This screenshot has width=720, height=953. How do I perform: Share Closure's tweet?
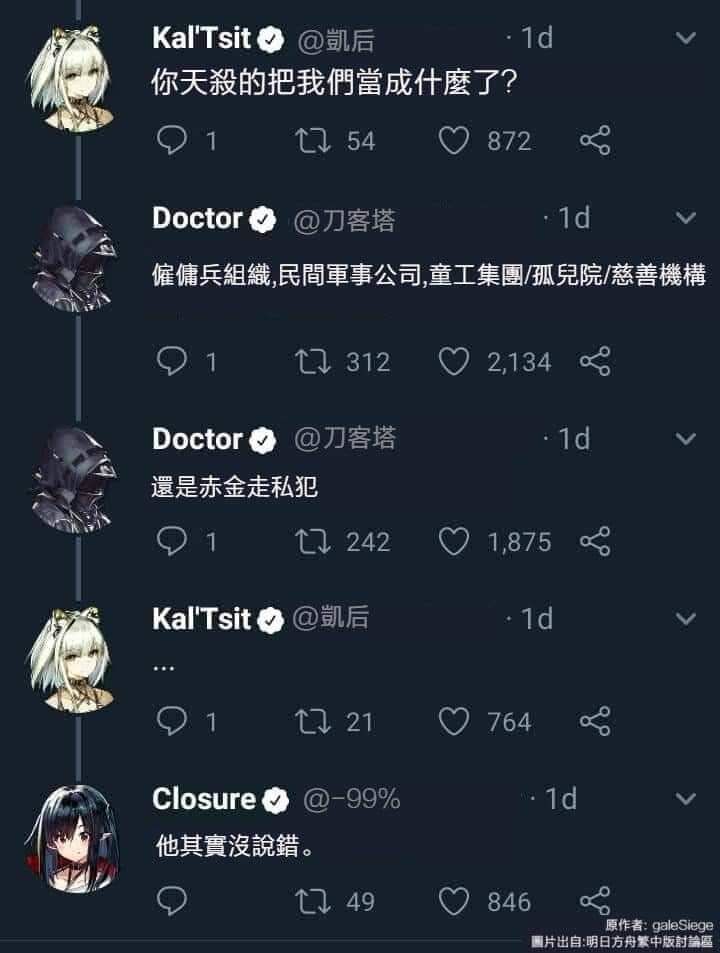[x=595, y=901]
